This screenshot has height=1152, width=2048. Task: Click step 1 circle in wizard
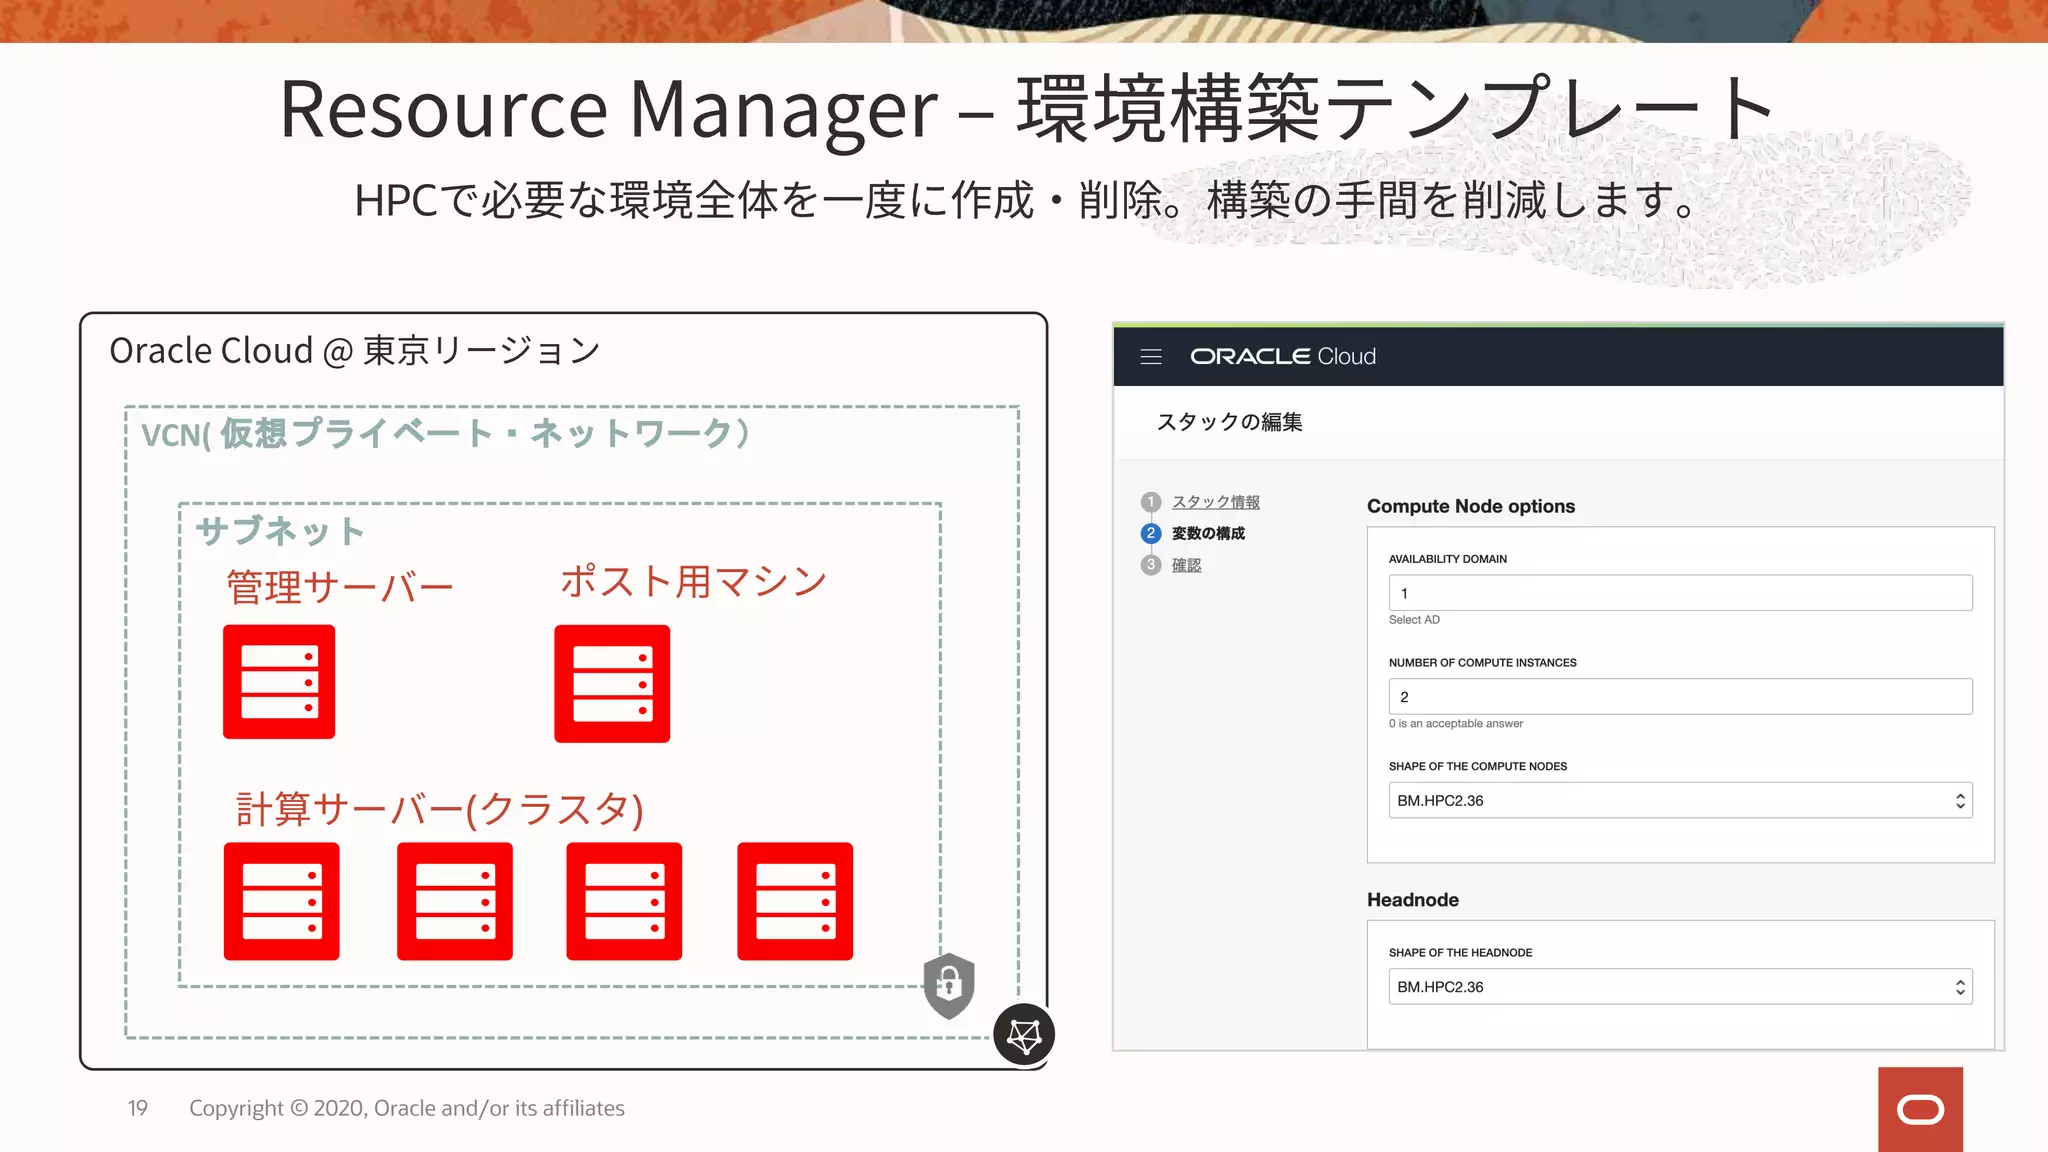1151,502
